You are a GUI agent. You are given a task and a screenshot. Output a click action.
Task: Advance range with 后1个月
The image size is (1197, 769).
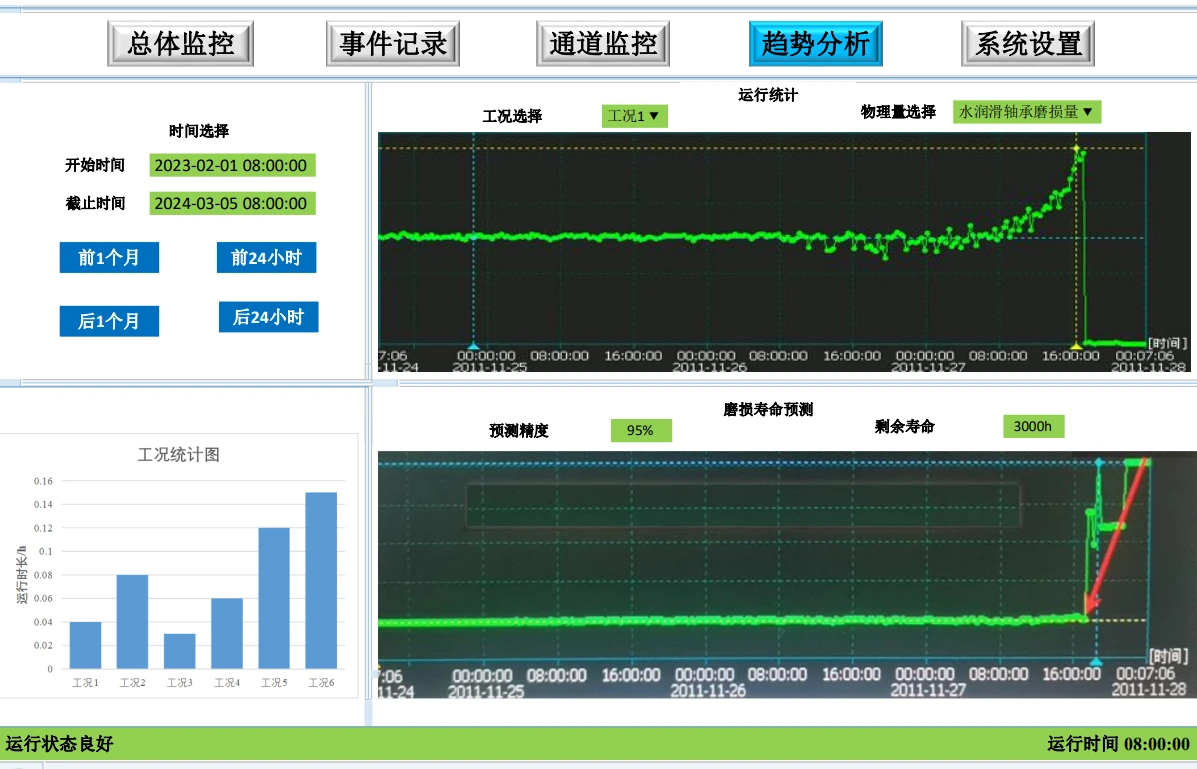coord(109,321)
